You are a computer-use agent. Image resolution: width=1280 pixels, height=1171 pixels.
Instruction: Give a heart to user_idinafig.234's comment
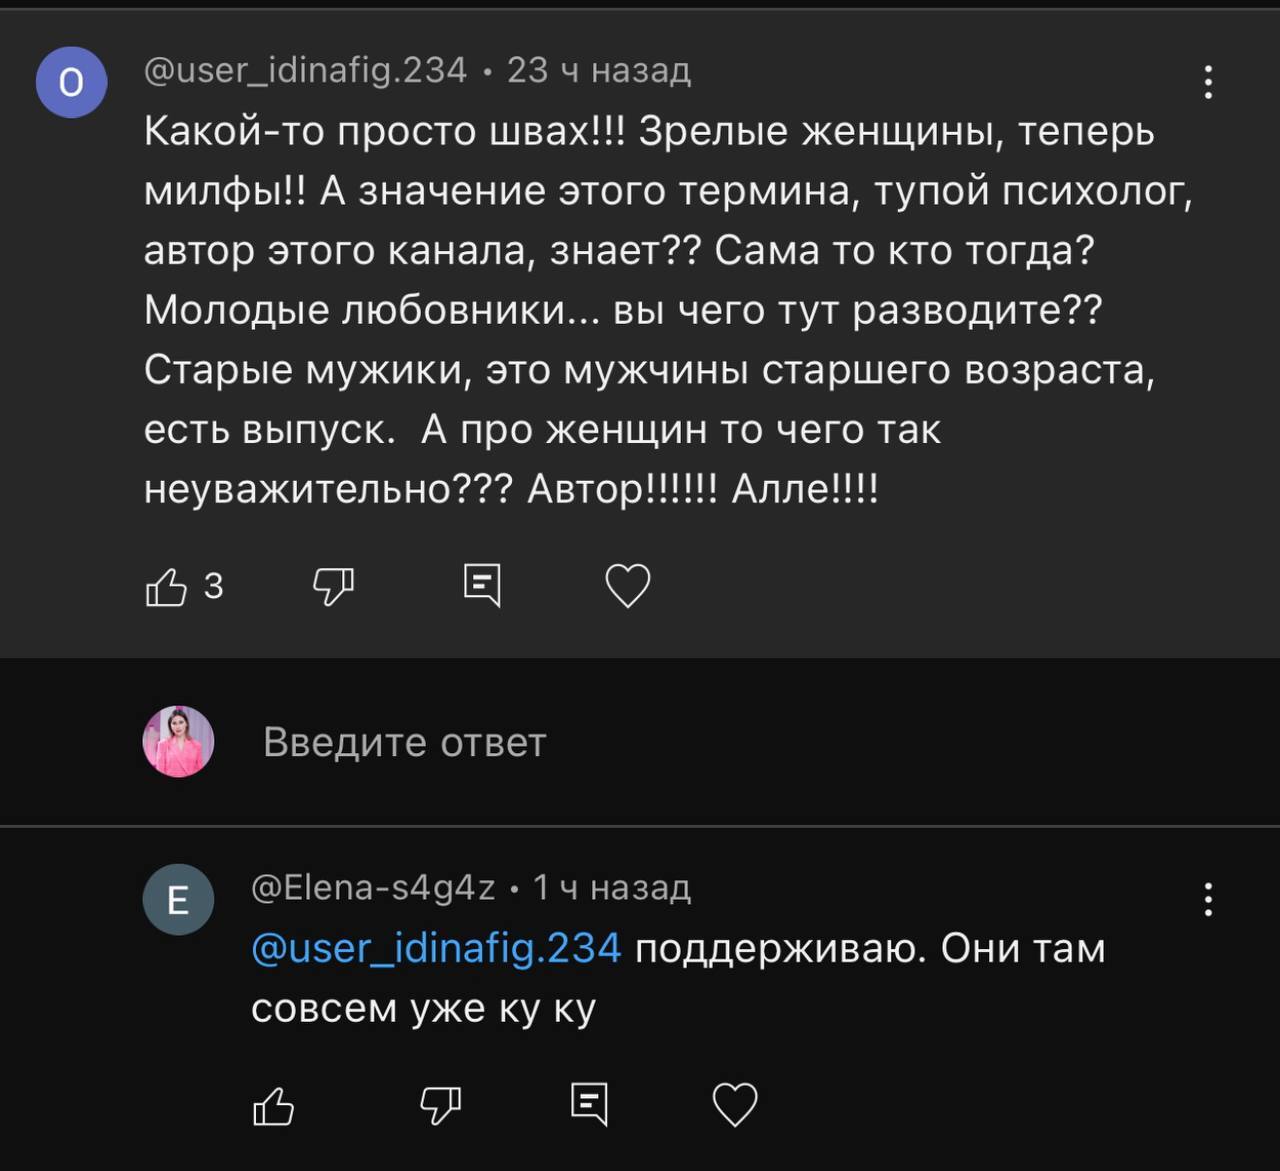pos(628,586)
